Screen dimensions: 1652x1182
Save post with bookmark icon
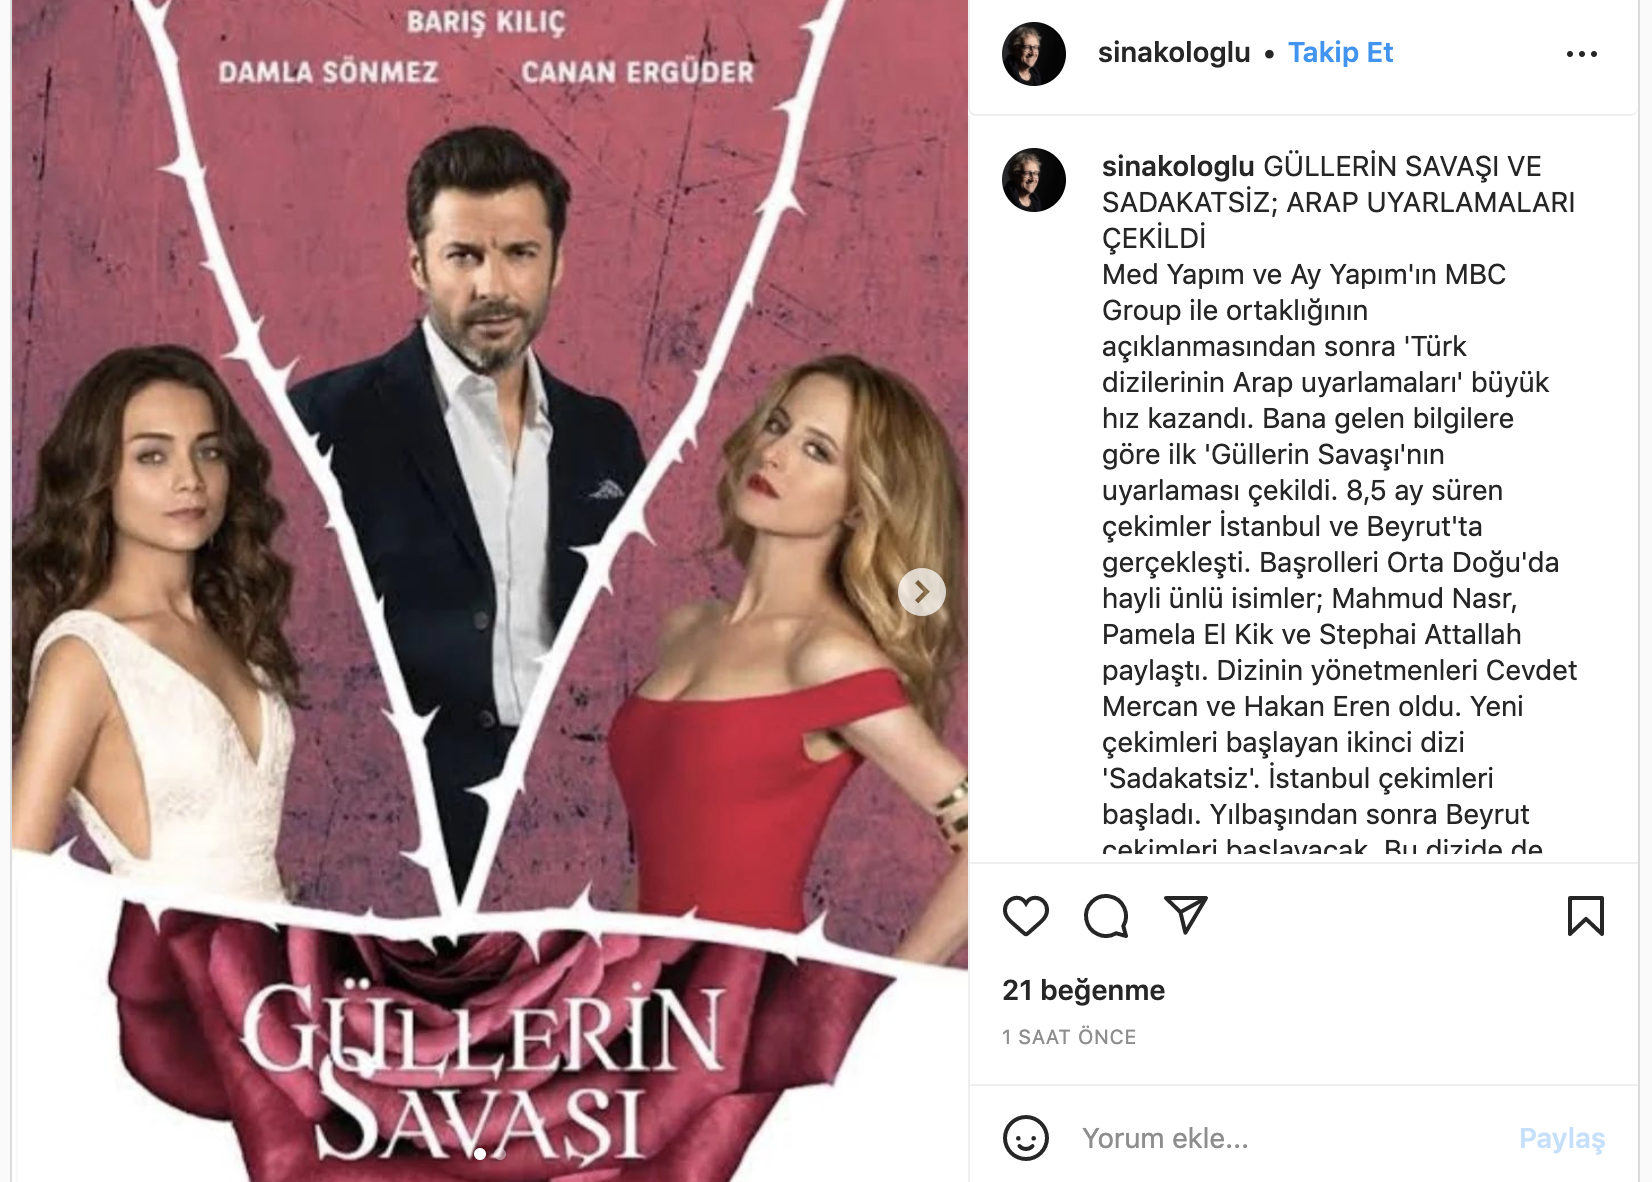pyautogui.click(x=1585, y=916)
